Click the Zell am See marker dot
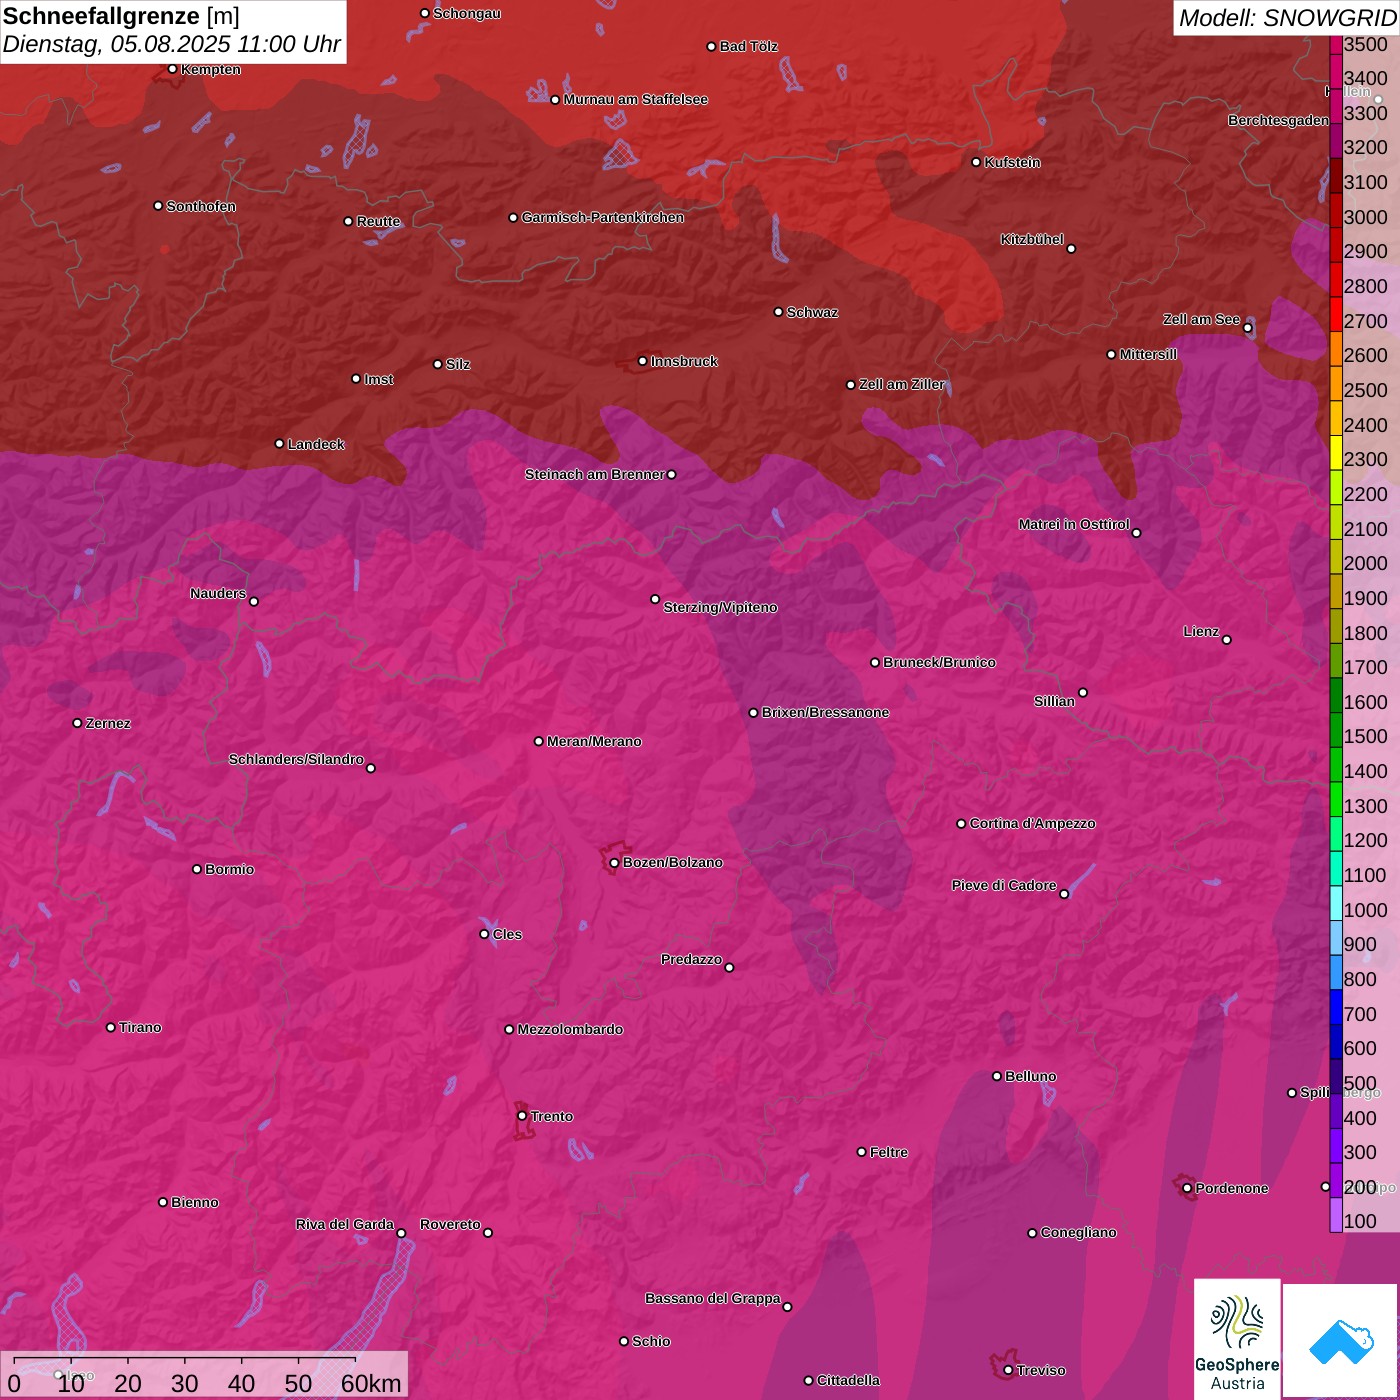Viewport: 1400px width, 1400px height. (1248, 328)
